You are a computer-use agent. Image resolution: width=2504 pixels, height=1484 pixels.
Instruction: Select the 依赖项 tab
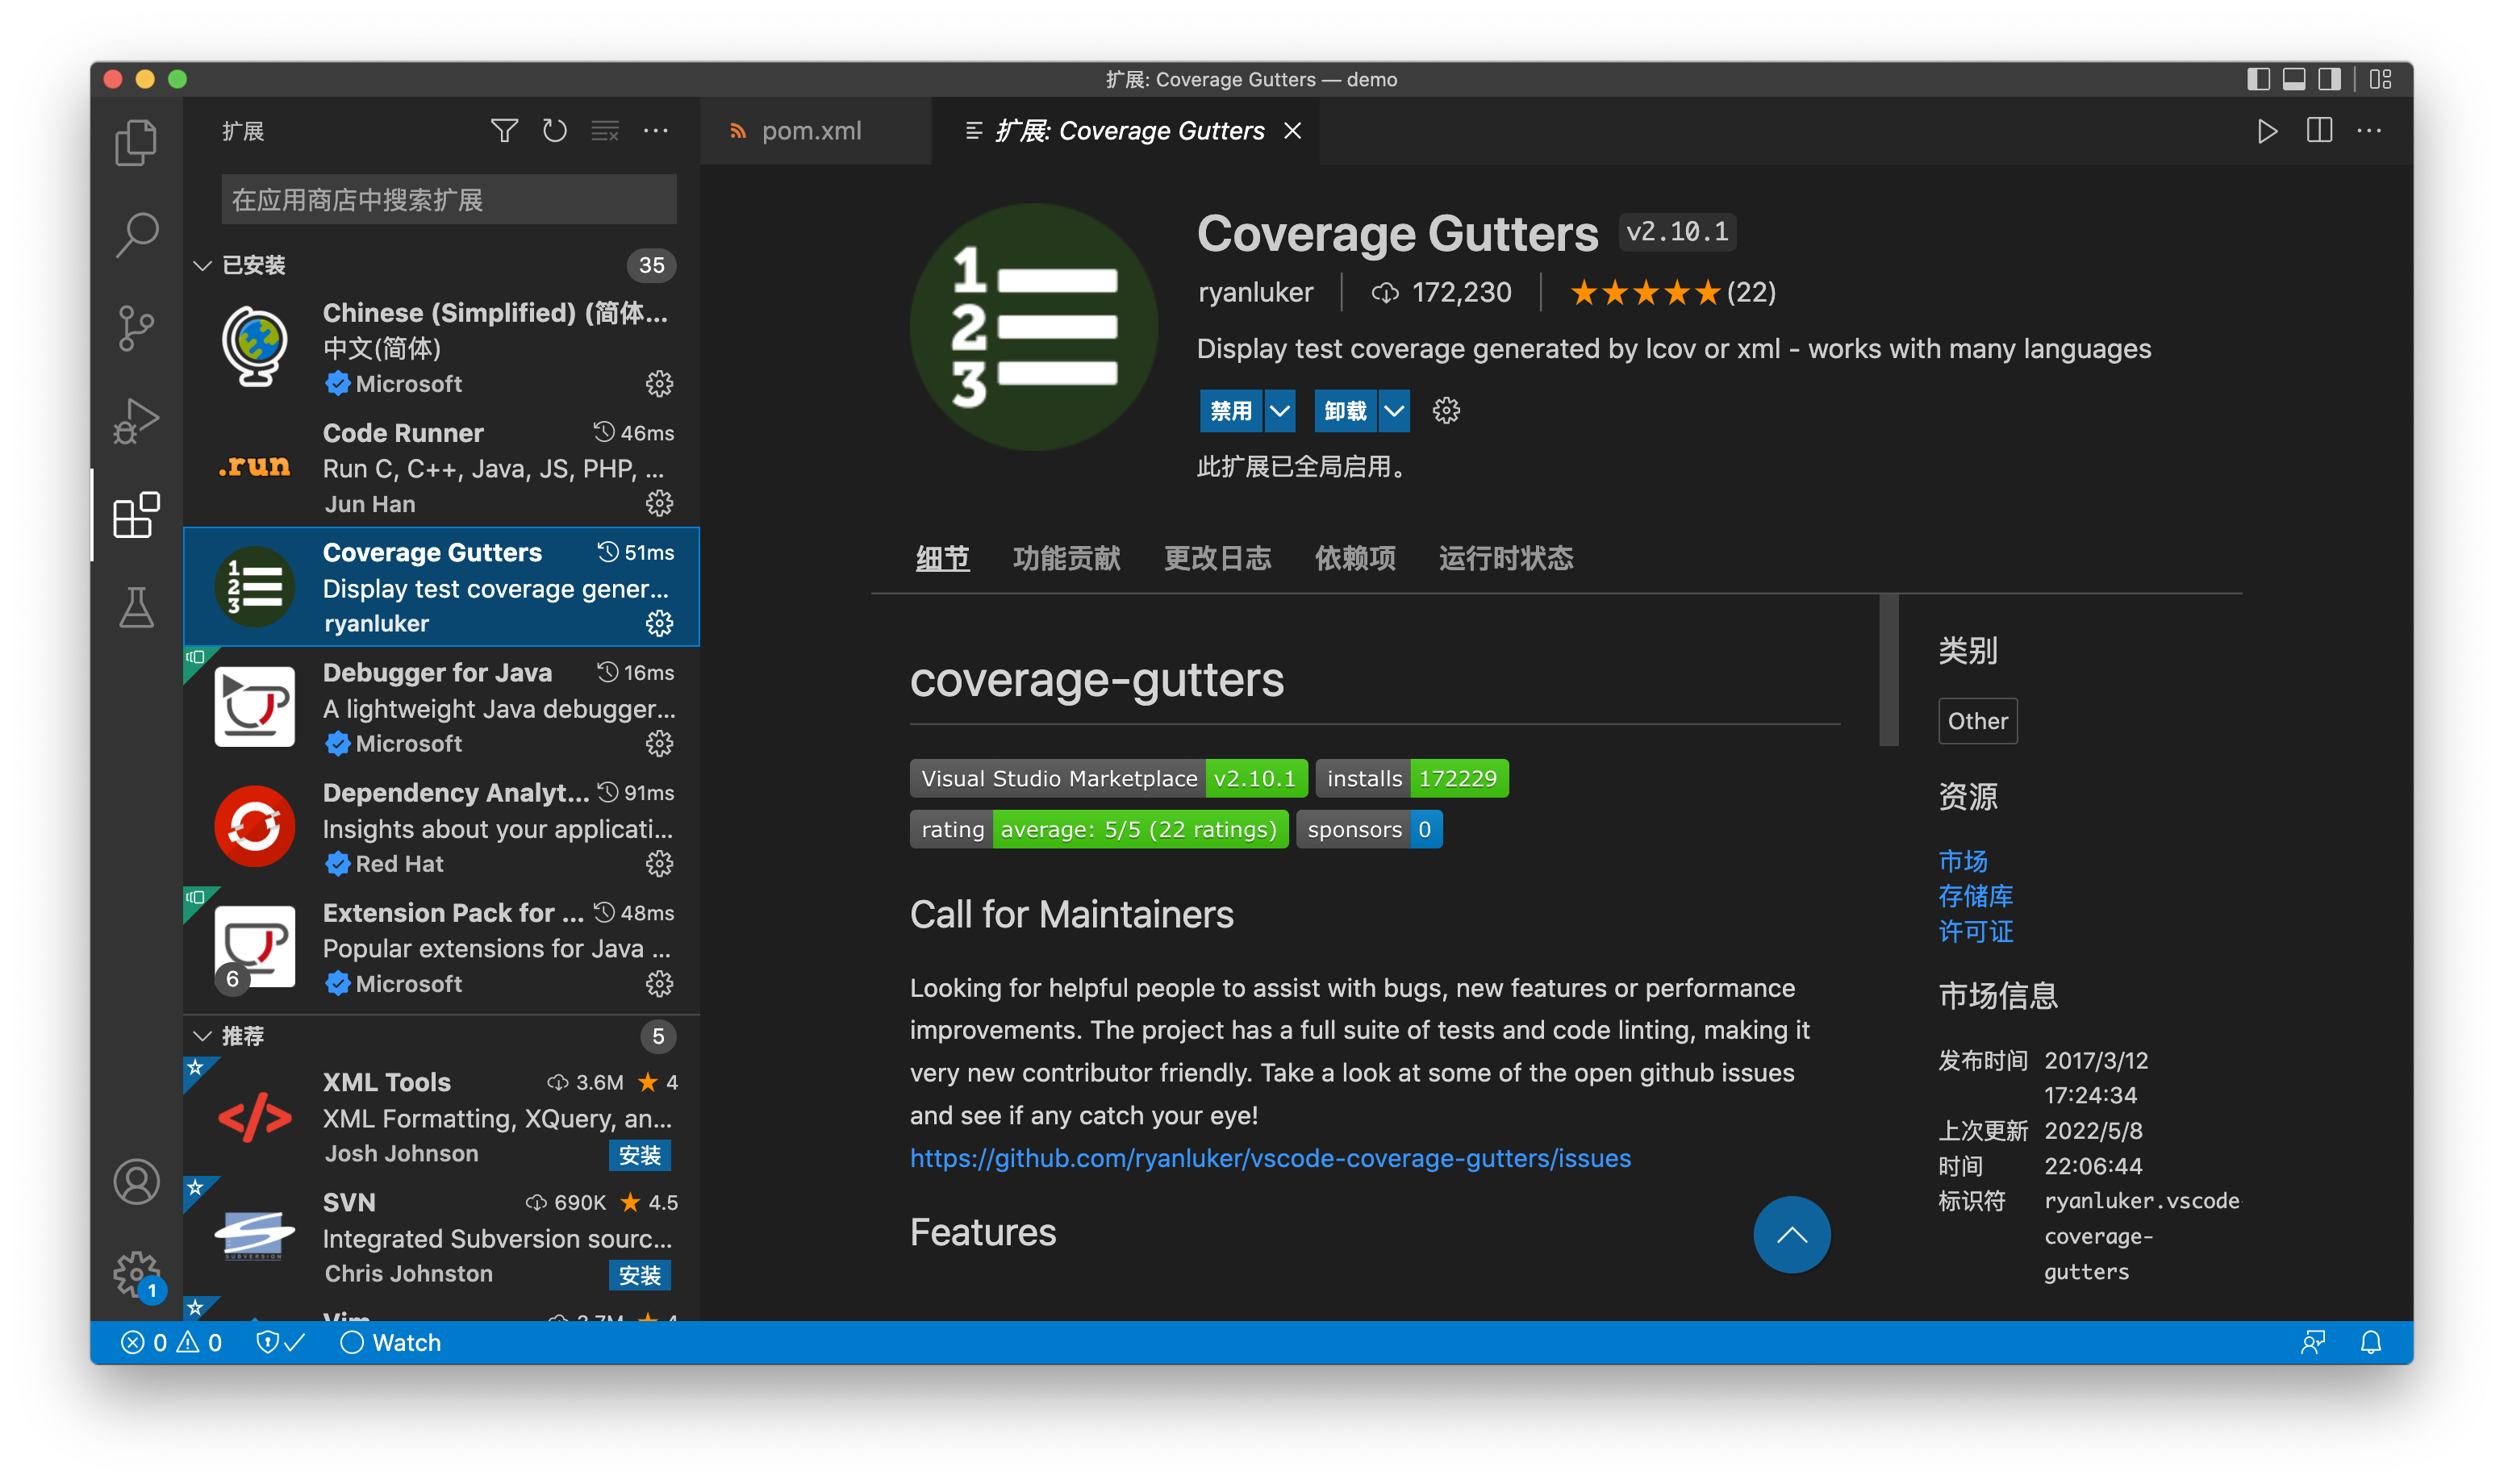tap(1355, 559)
